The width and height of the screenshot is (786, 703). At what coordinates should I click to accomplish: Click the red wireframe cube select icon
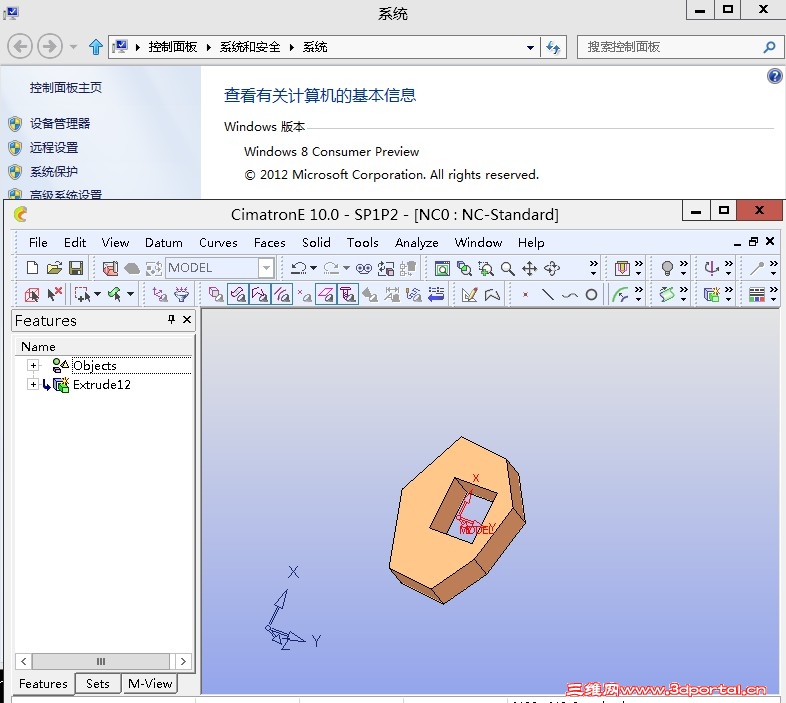coord(32,295)
